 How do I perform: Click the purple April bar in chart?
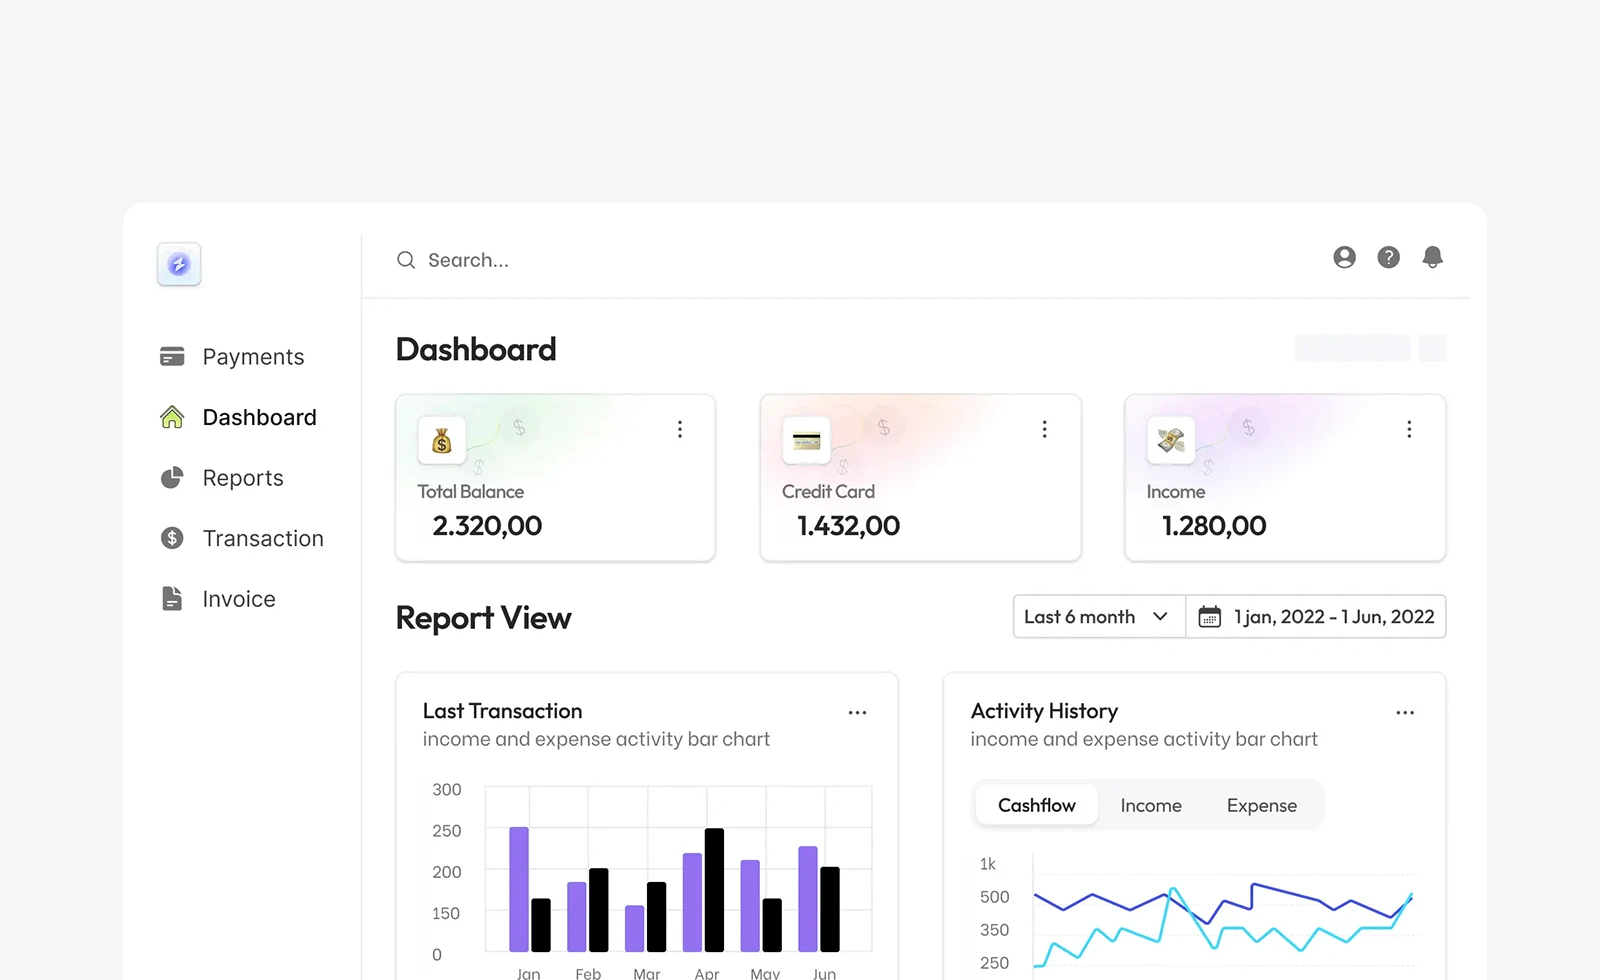coord(692,902)
